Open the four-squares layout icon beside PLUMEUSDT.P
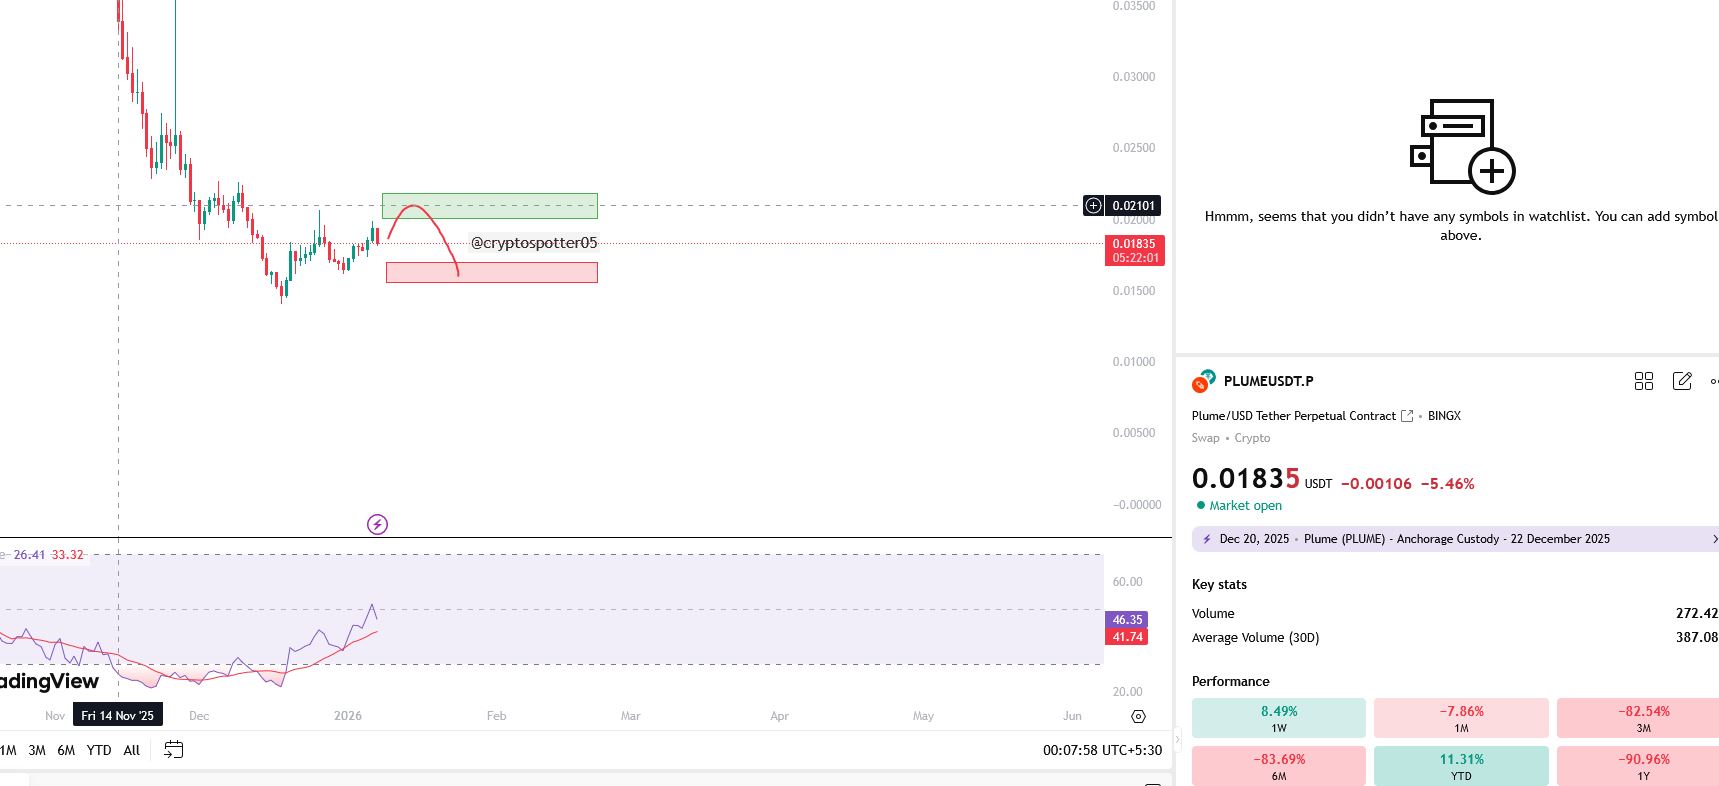The image size is (1719, 786). click(x=1644, y=381)
